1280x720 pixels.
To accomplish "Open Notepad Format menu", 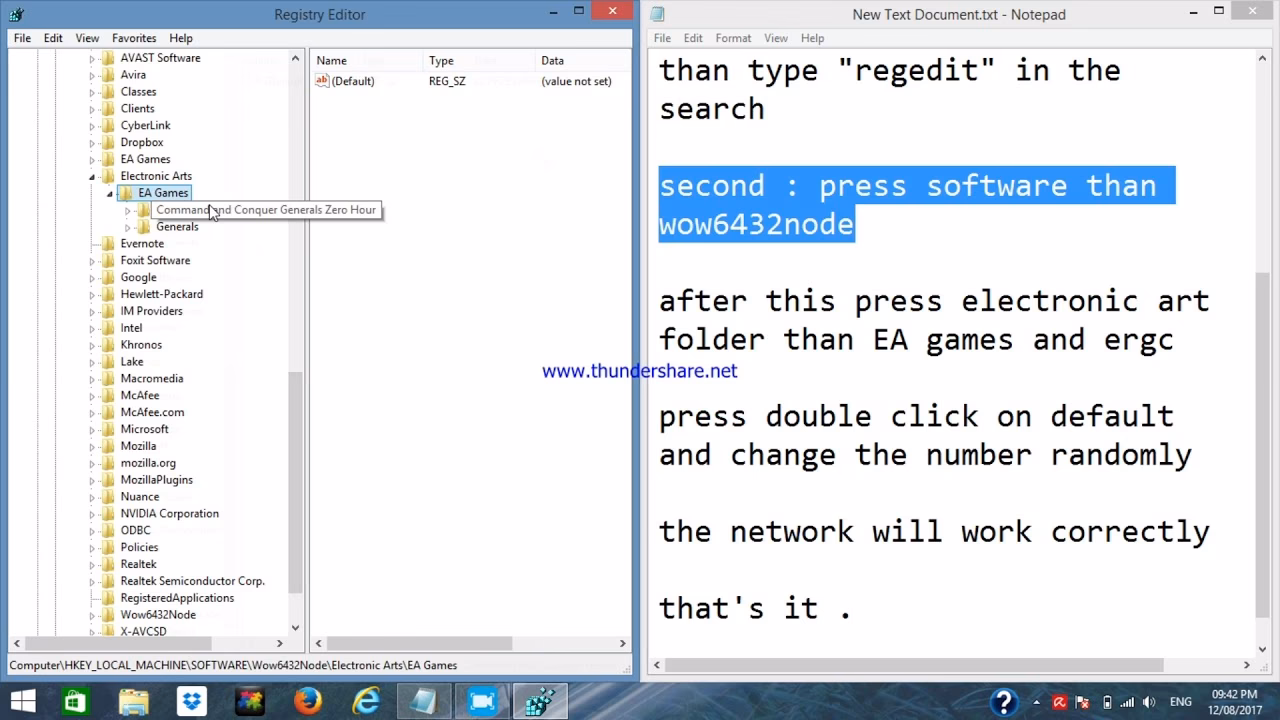I will 733,38.
